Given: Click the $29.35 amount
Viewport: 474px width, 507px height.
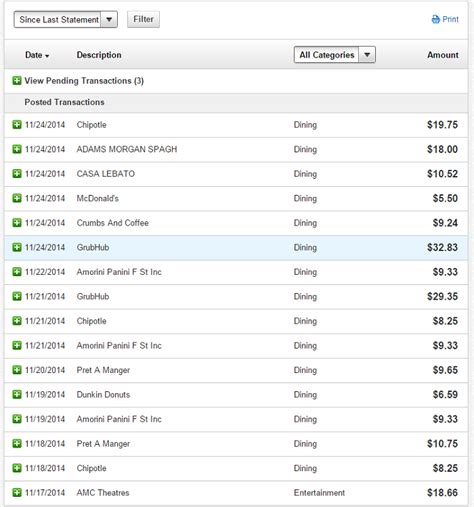Looking at the screenshot, I should point(443,296).
